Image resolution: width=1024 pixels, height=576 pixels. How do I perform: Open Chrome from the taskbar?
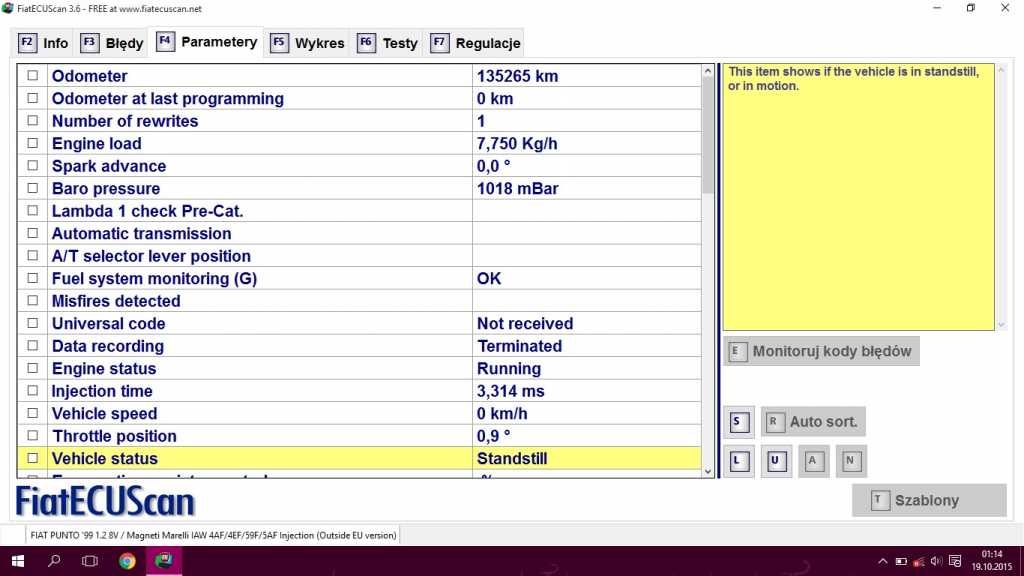(x=127, y=561)
